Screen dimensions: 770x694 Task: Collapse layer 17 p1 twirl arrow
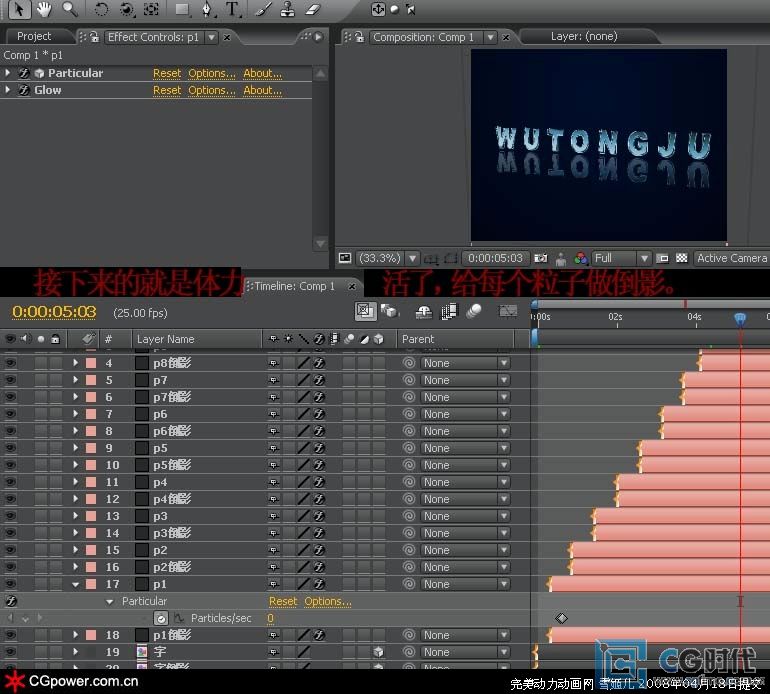click(x=75, y=584)
